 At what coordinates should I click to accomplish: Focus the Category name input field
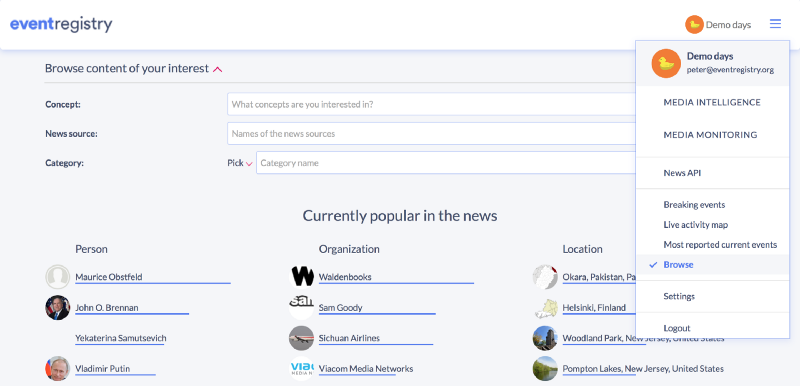click(446, 163)
